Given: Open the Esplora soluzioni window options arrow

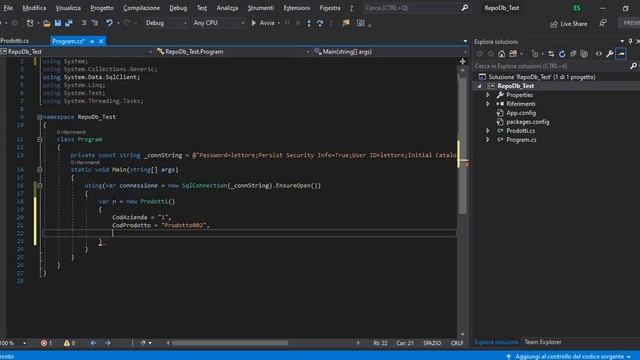Looking at the screenshot, I should coord(622,41).
